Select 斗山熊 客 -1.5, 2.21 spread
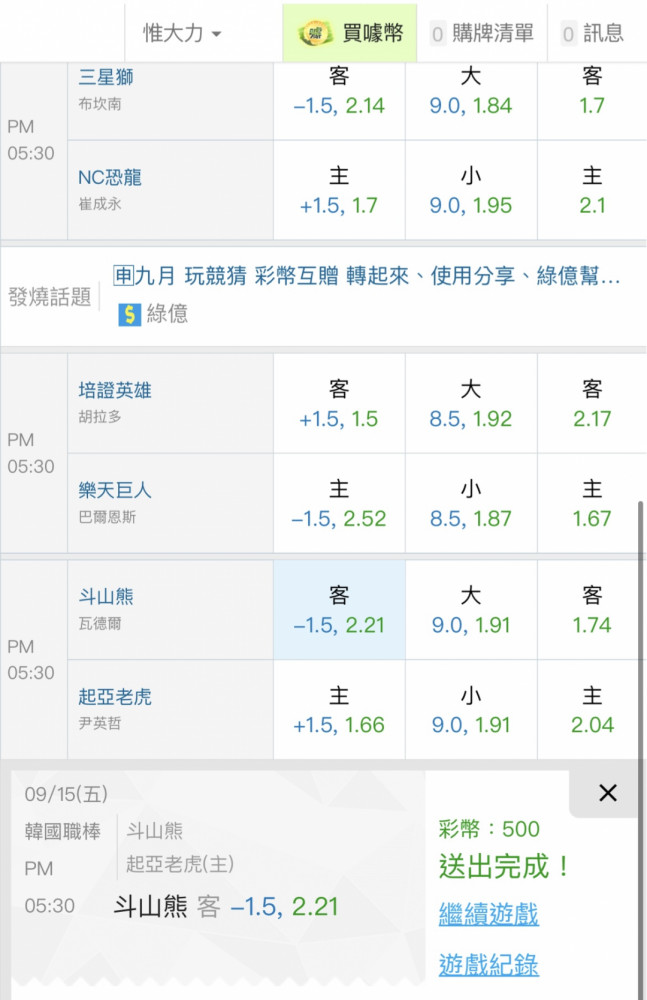 [339, 610]
